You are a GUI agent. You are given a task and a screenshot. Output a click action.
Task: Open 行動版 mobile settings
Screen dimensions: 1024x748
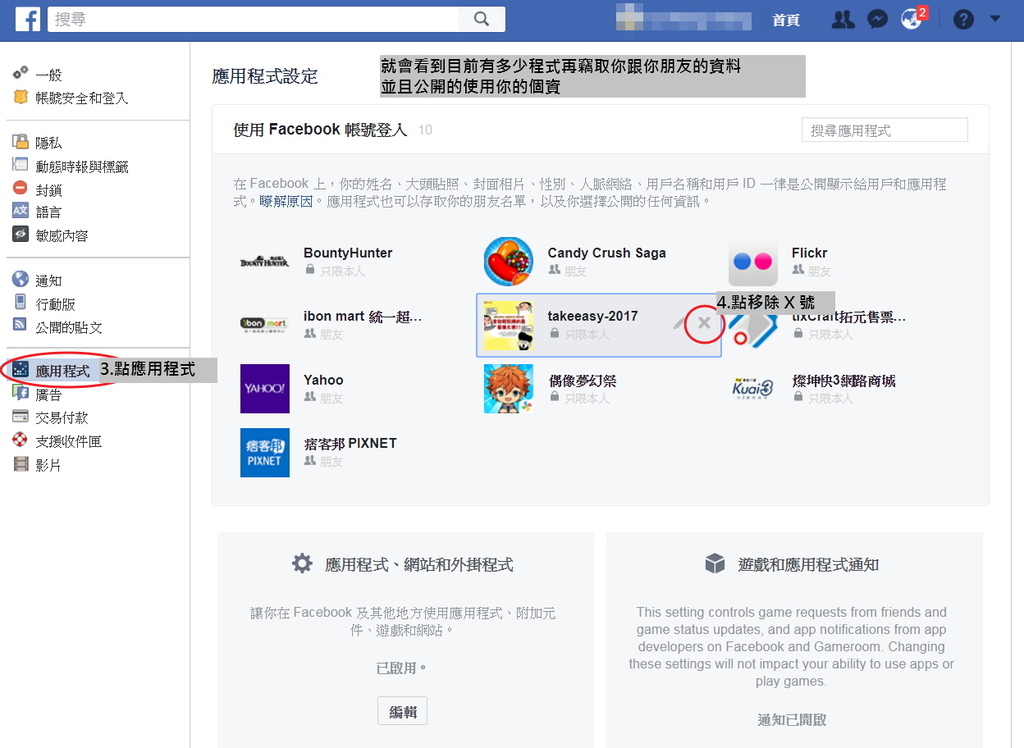pos(55,304)
